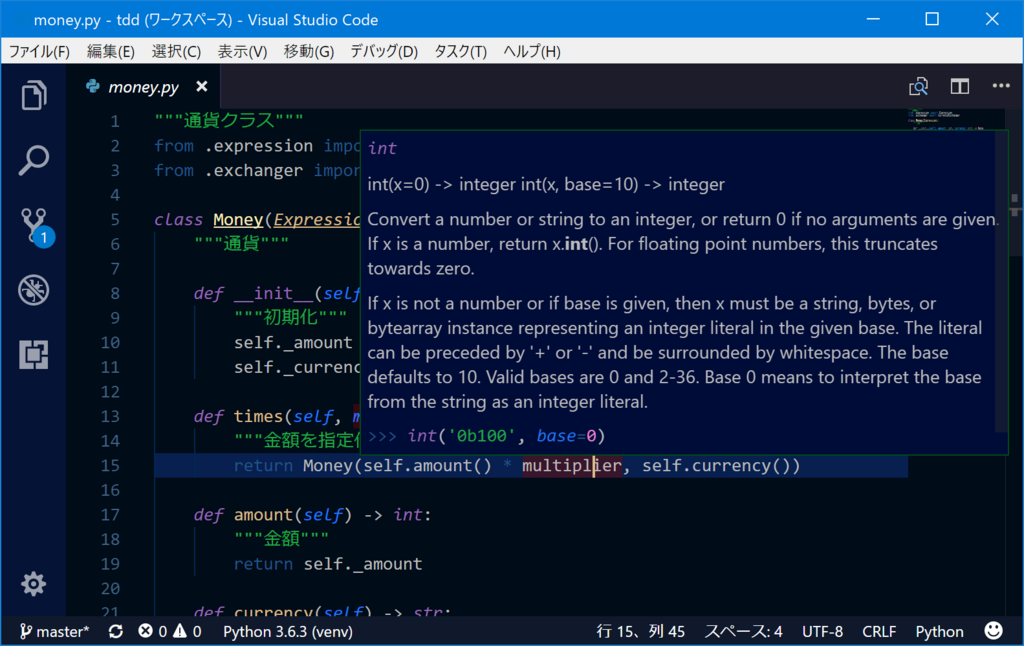Click .expression import on line 2
The height and width of the screenshot is (646, 1024).
click(x=259, y=146)
